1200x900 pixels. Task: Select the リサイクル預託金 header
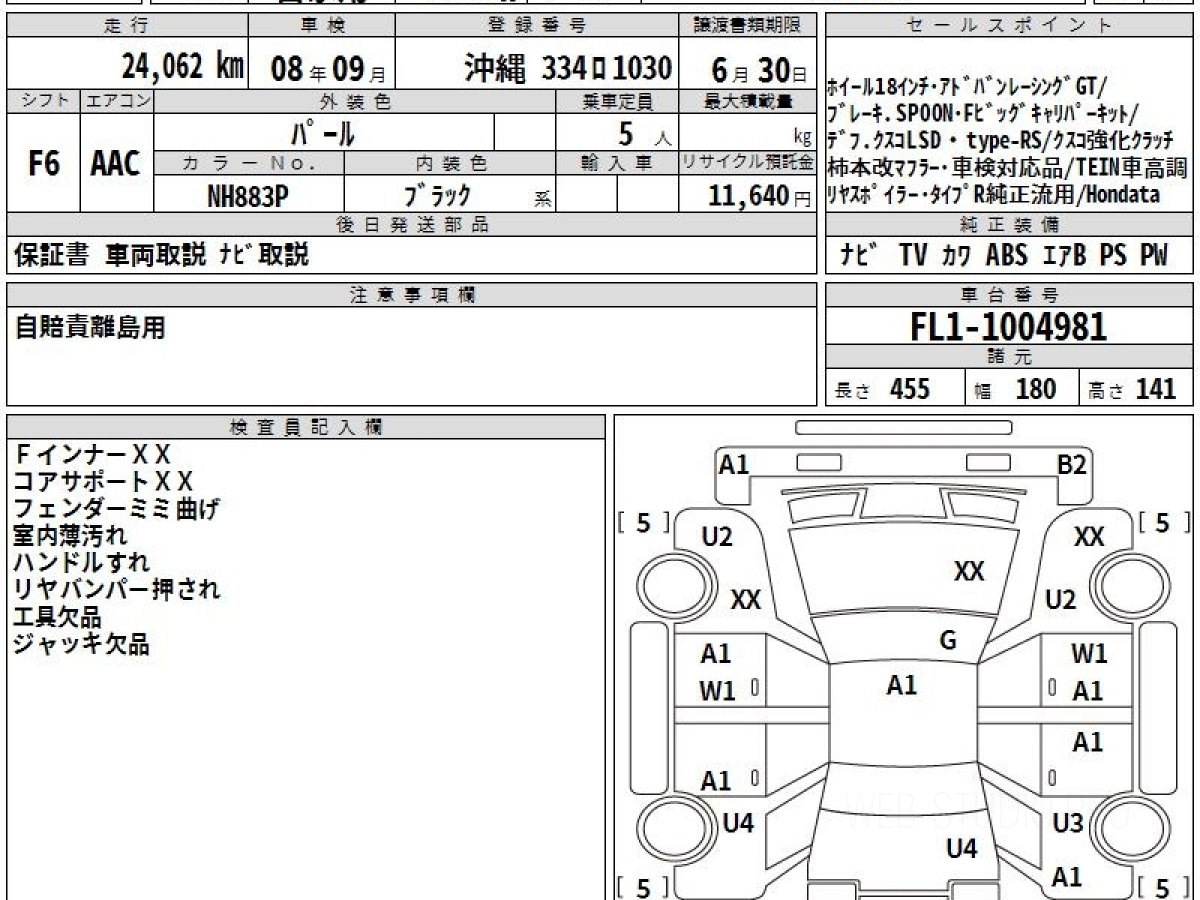[749, 163]
